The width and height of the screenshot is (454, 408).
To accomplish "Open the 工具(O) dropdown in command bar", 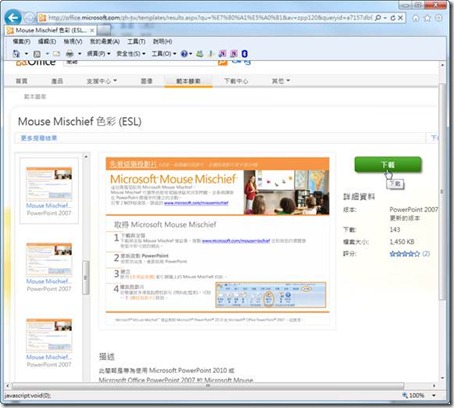I will pos(164,54).
